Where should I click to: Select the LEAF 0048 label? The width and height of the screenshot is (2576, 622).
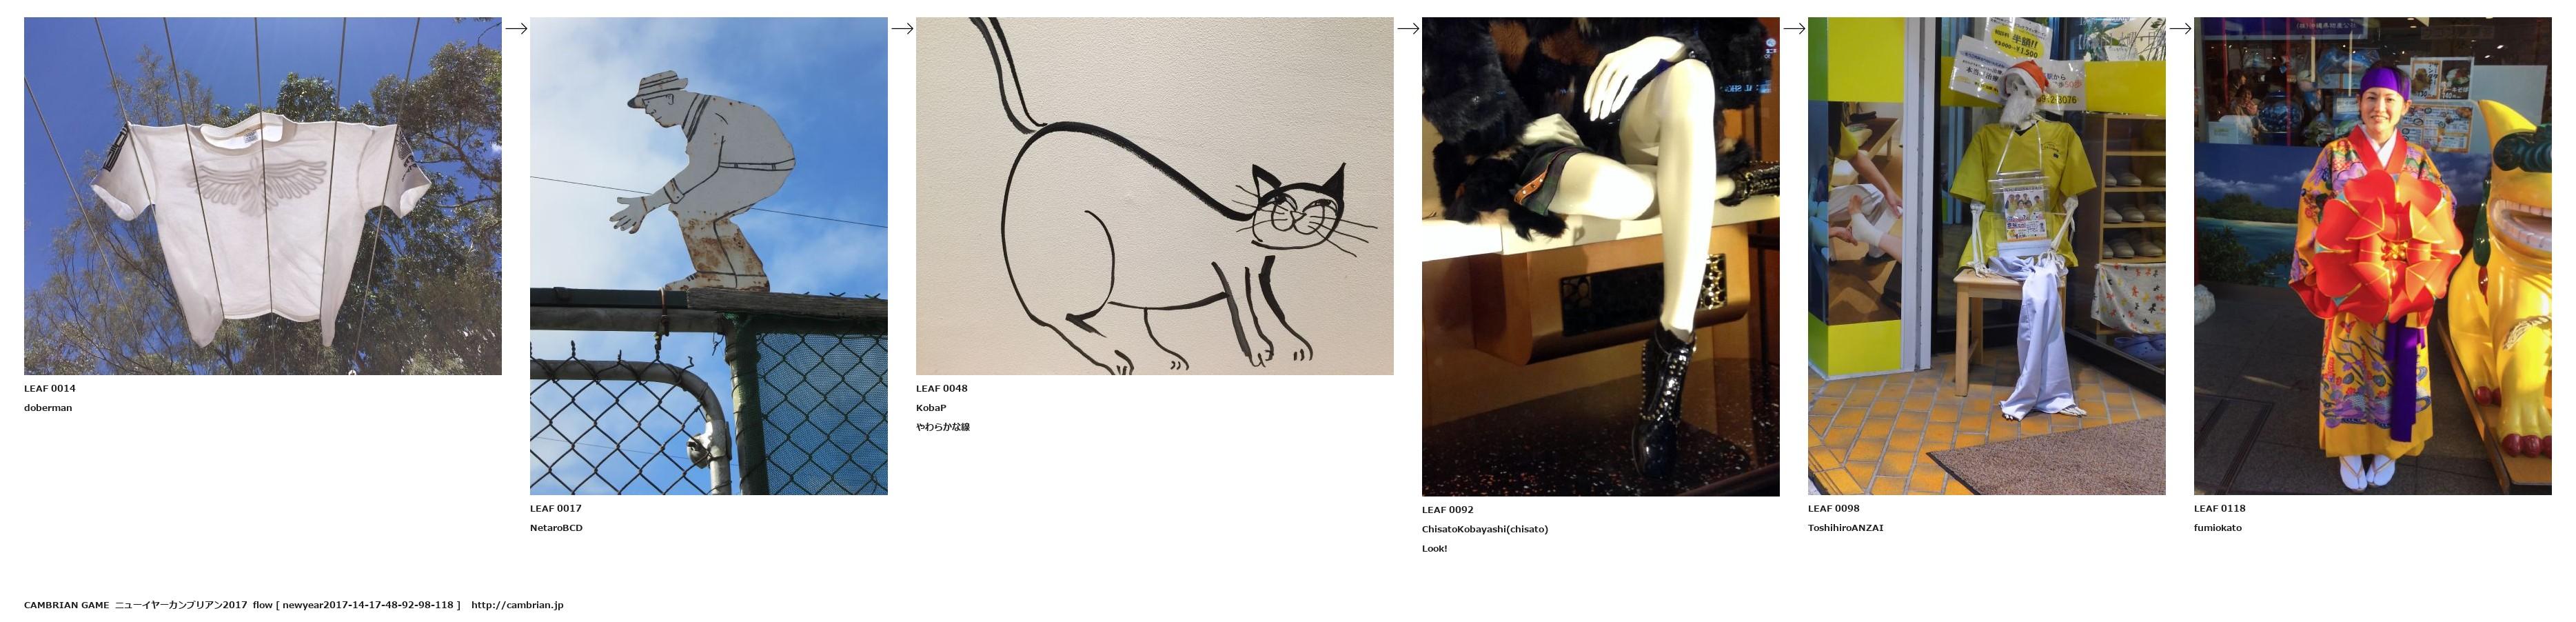(942, 389)
